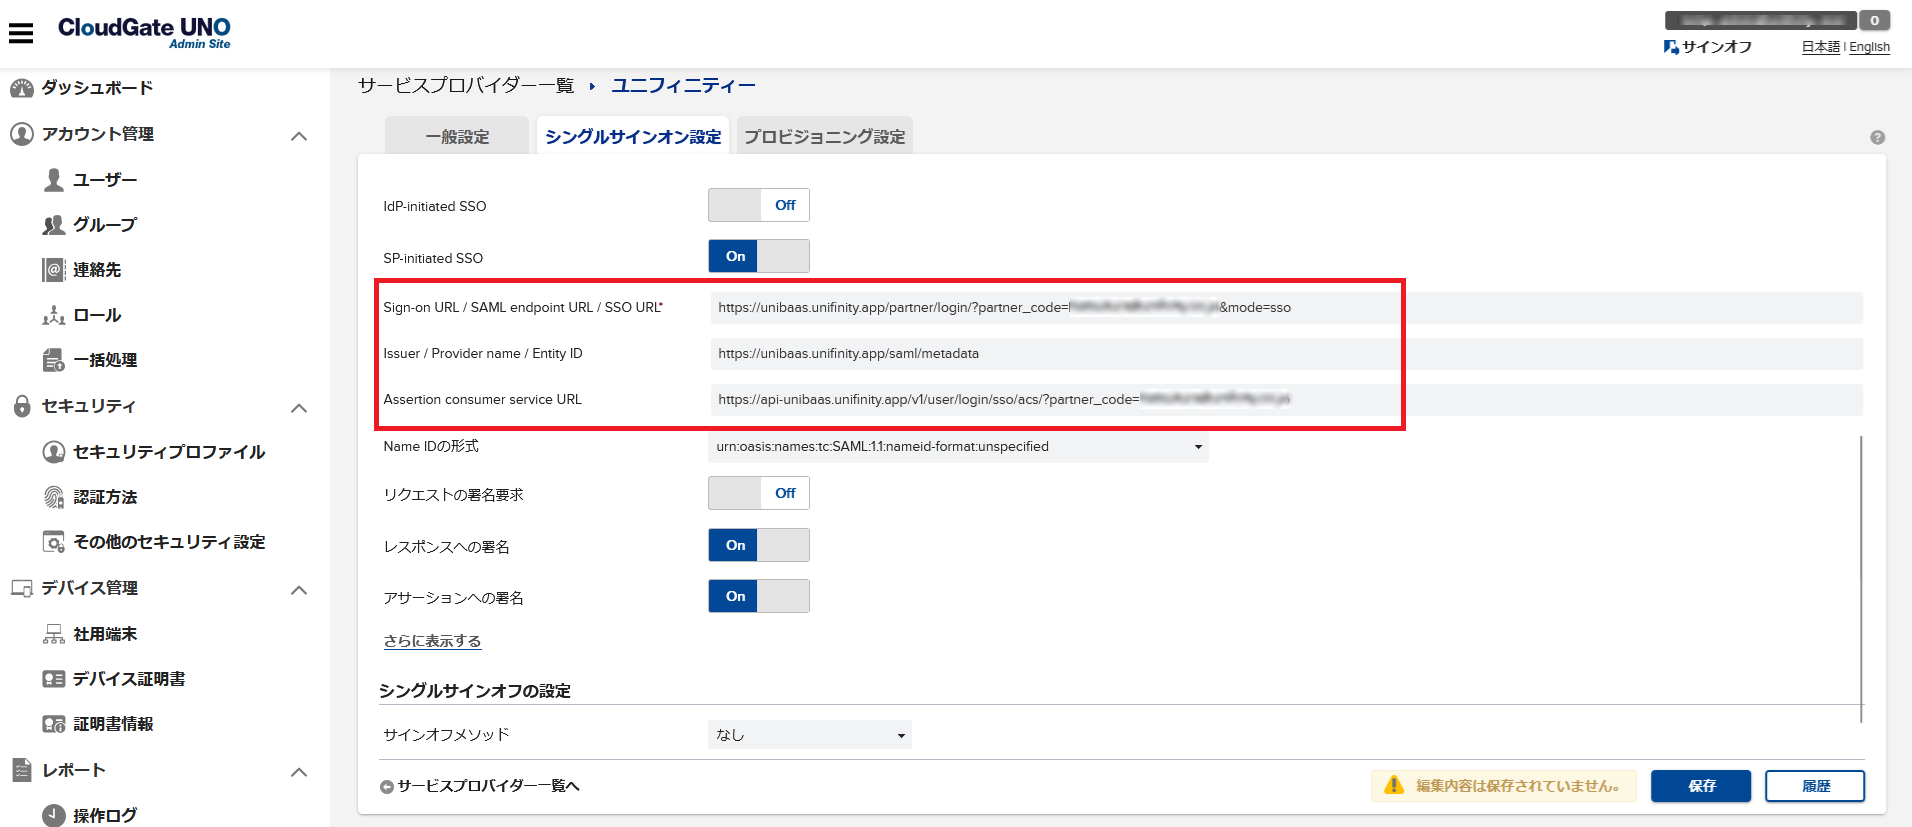Click the 保存 save button
1912x827 pixels.
click(x=1700, y=786)
